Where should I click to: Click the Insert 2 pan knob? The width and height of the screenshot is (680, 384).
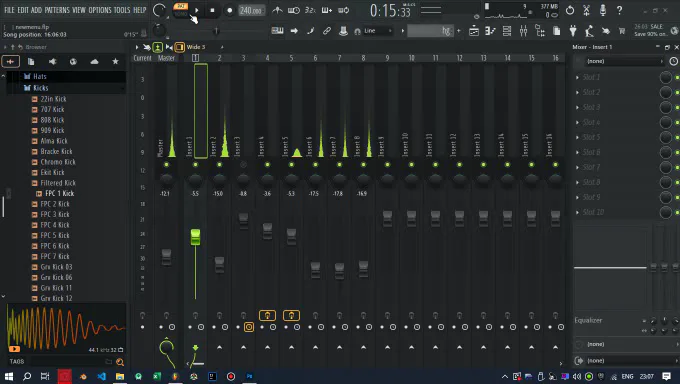219,179
